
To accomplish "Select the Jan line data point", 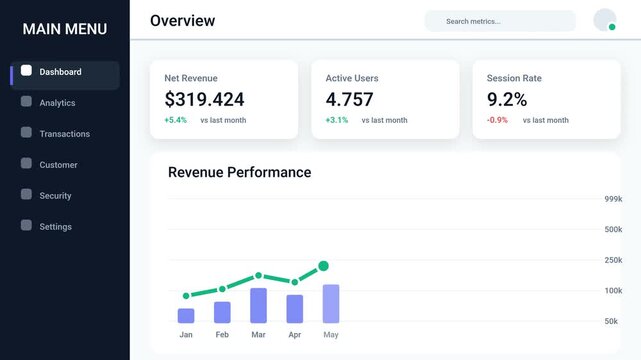I will point(186,296).
